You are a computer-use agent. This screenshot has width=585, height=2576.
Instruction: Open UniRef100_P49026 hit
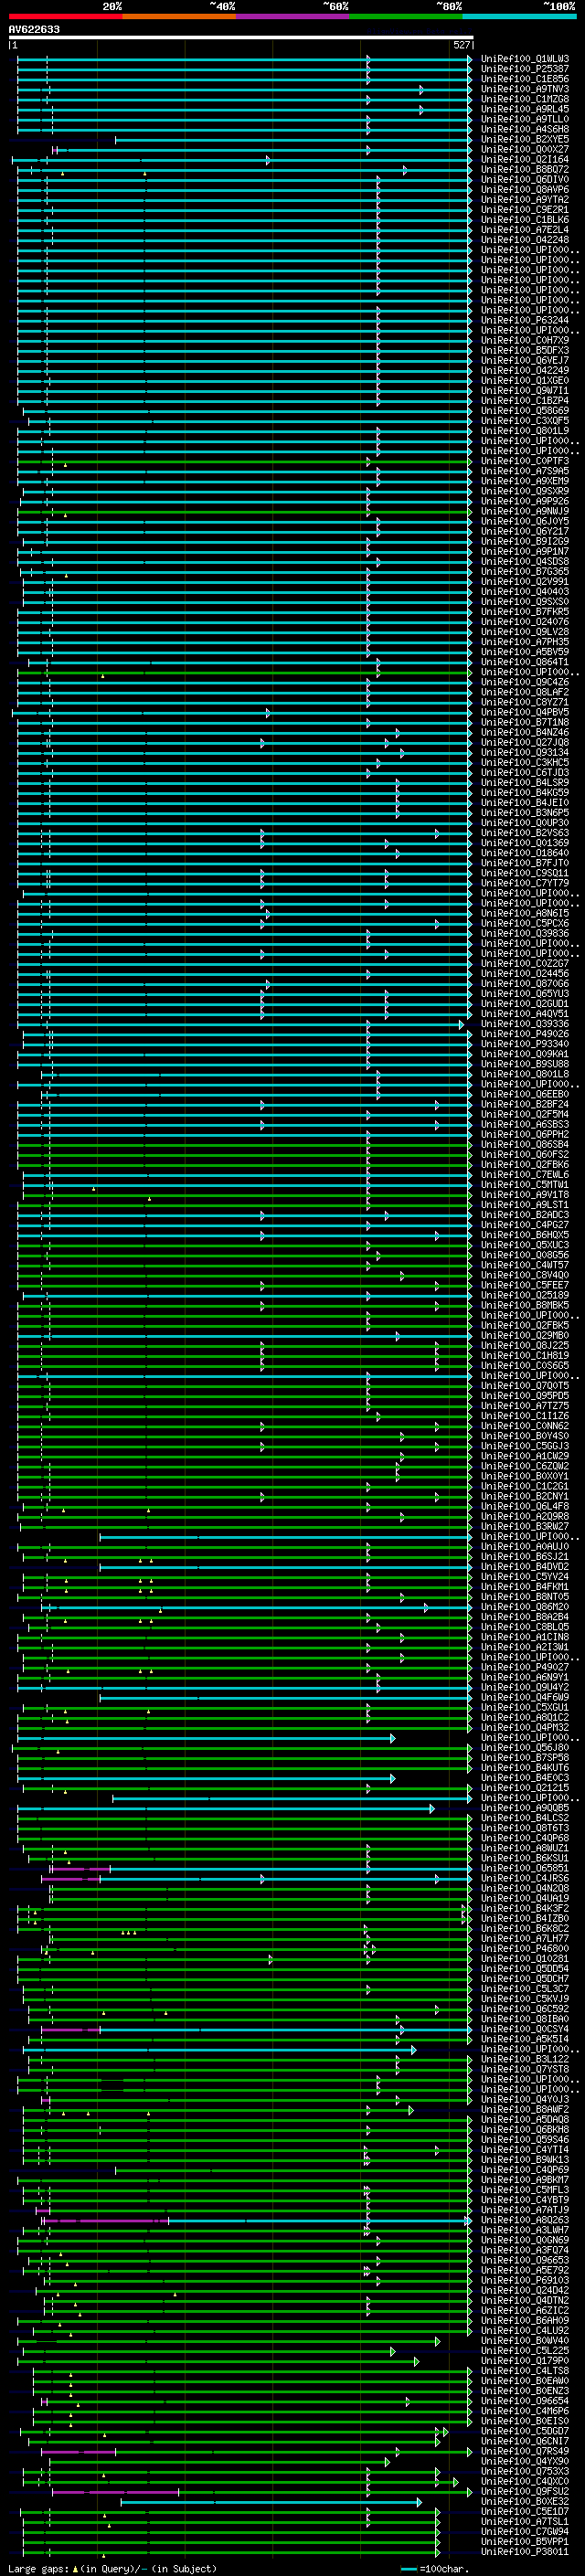[x=525, y=1034]
